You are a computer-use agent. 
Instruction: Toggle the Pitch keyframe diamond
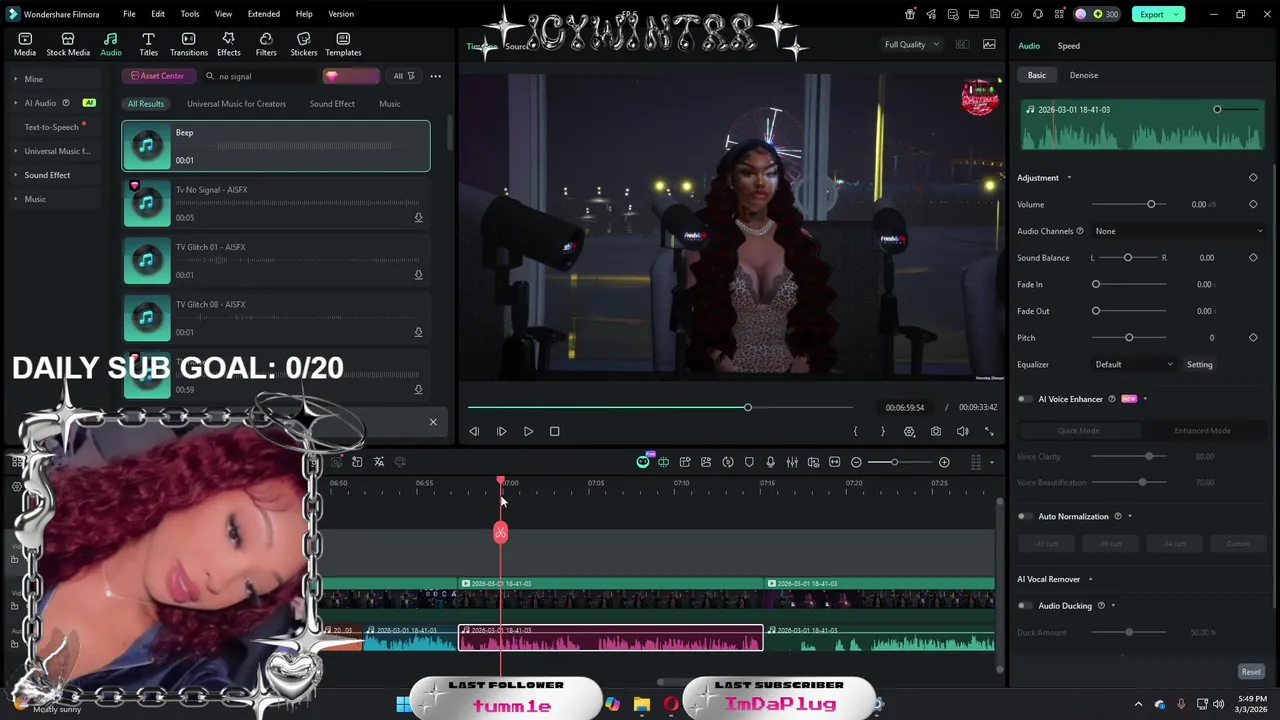(x=1253, y=337)
